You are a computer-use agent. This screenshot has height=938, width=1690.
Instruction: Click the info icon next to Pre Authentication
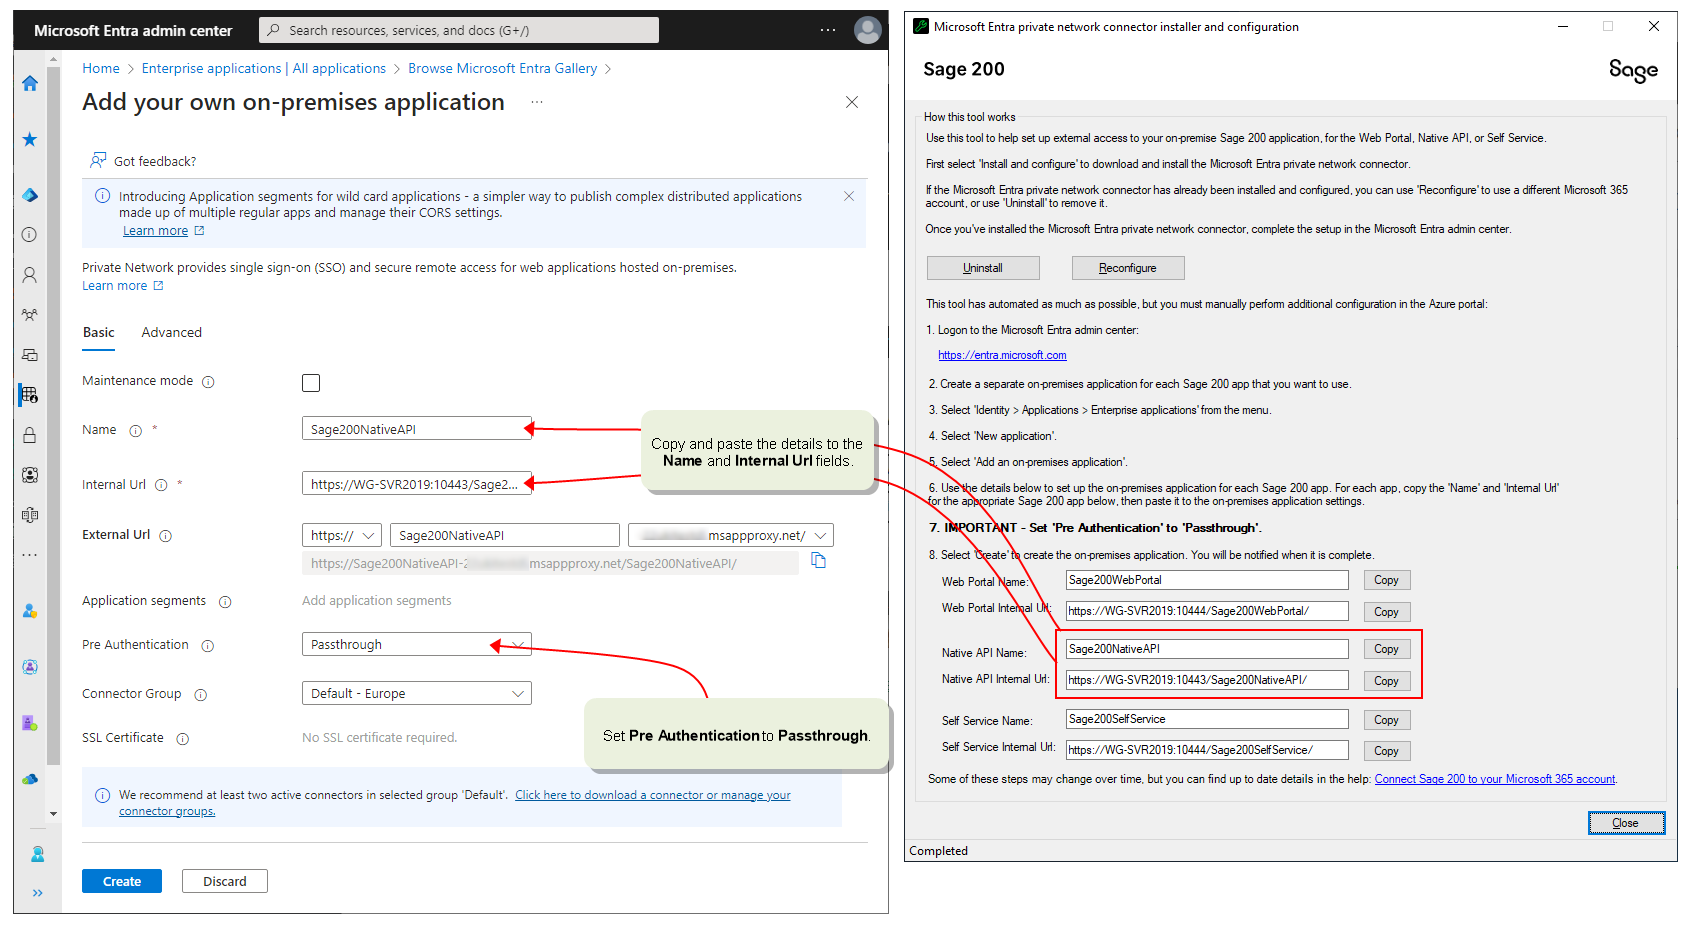208,646
